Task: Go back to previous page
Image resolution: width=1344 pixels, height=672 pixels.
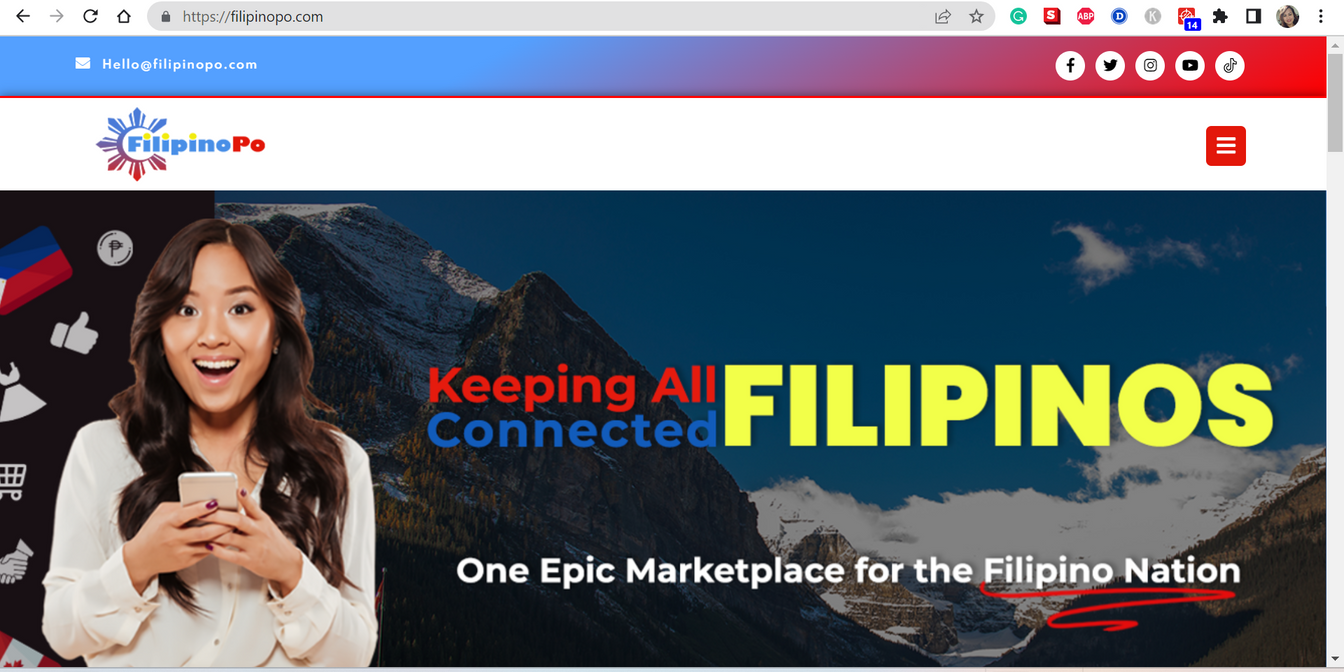Action: 22,16
